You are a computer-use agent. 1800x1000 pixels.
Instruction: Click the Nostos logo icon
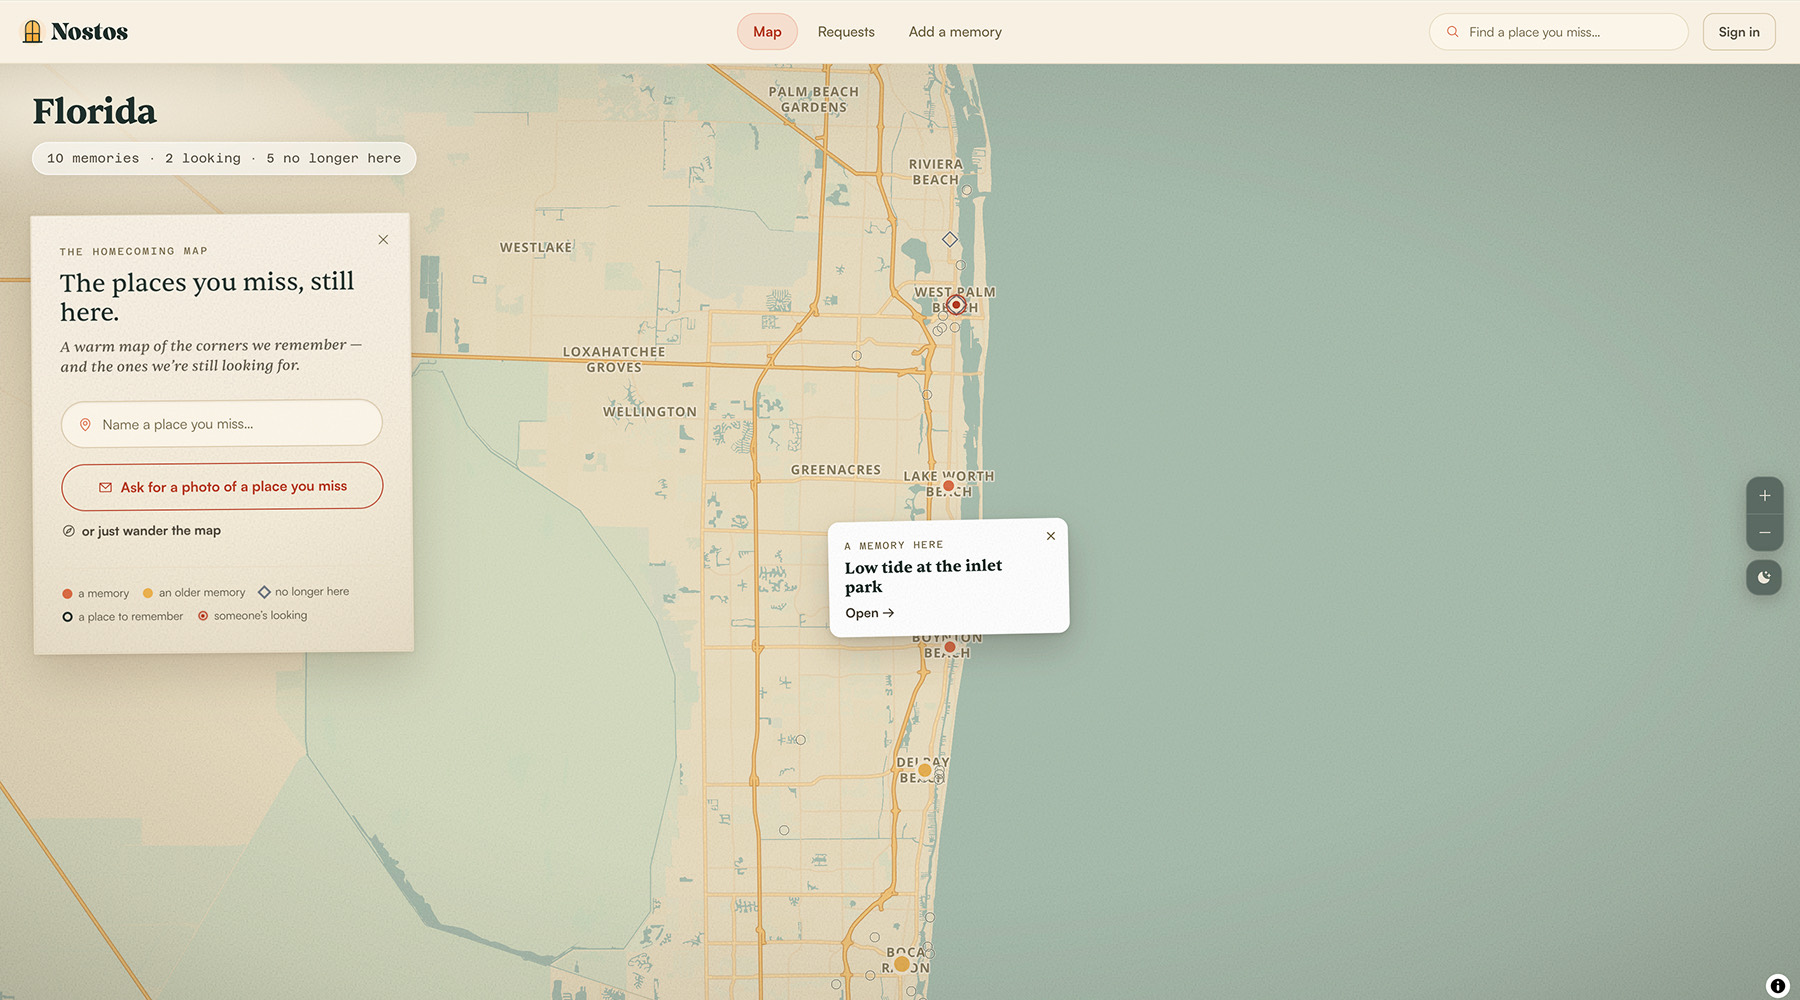(x=32, y=31)
